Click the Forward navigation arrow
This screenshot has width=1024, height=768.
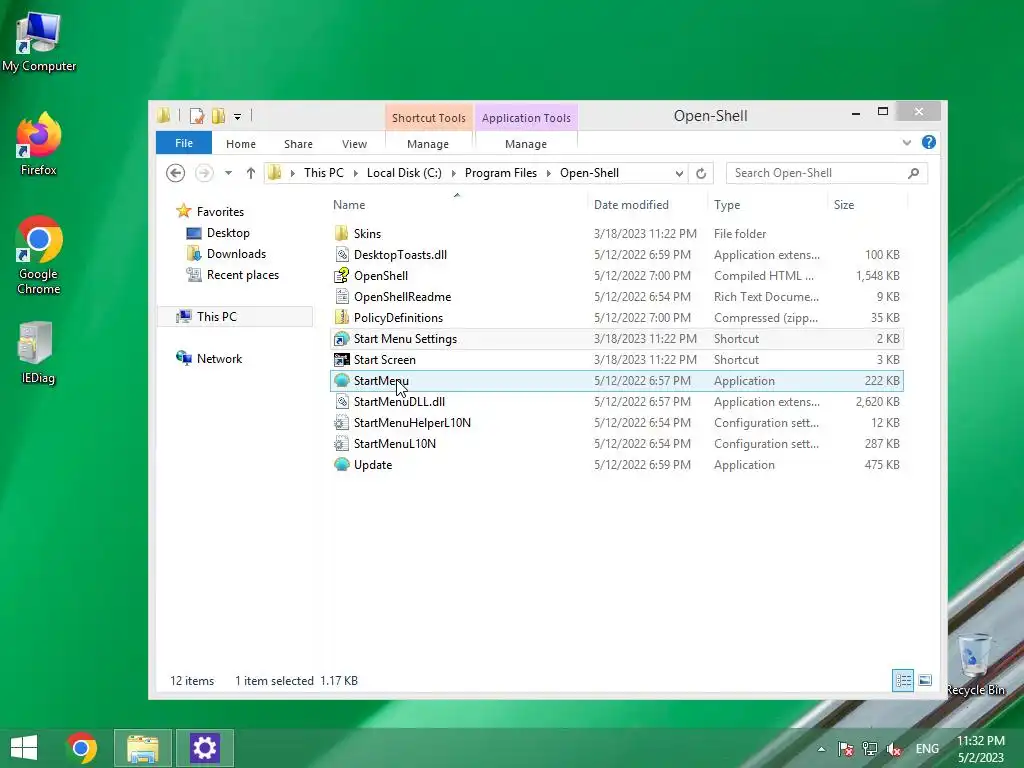(x=204, y=173)
